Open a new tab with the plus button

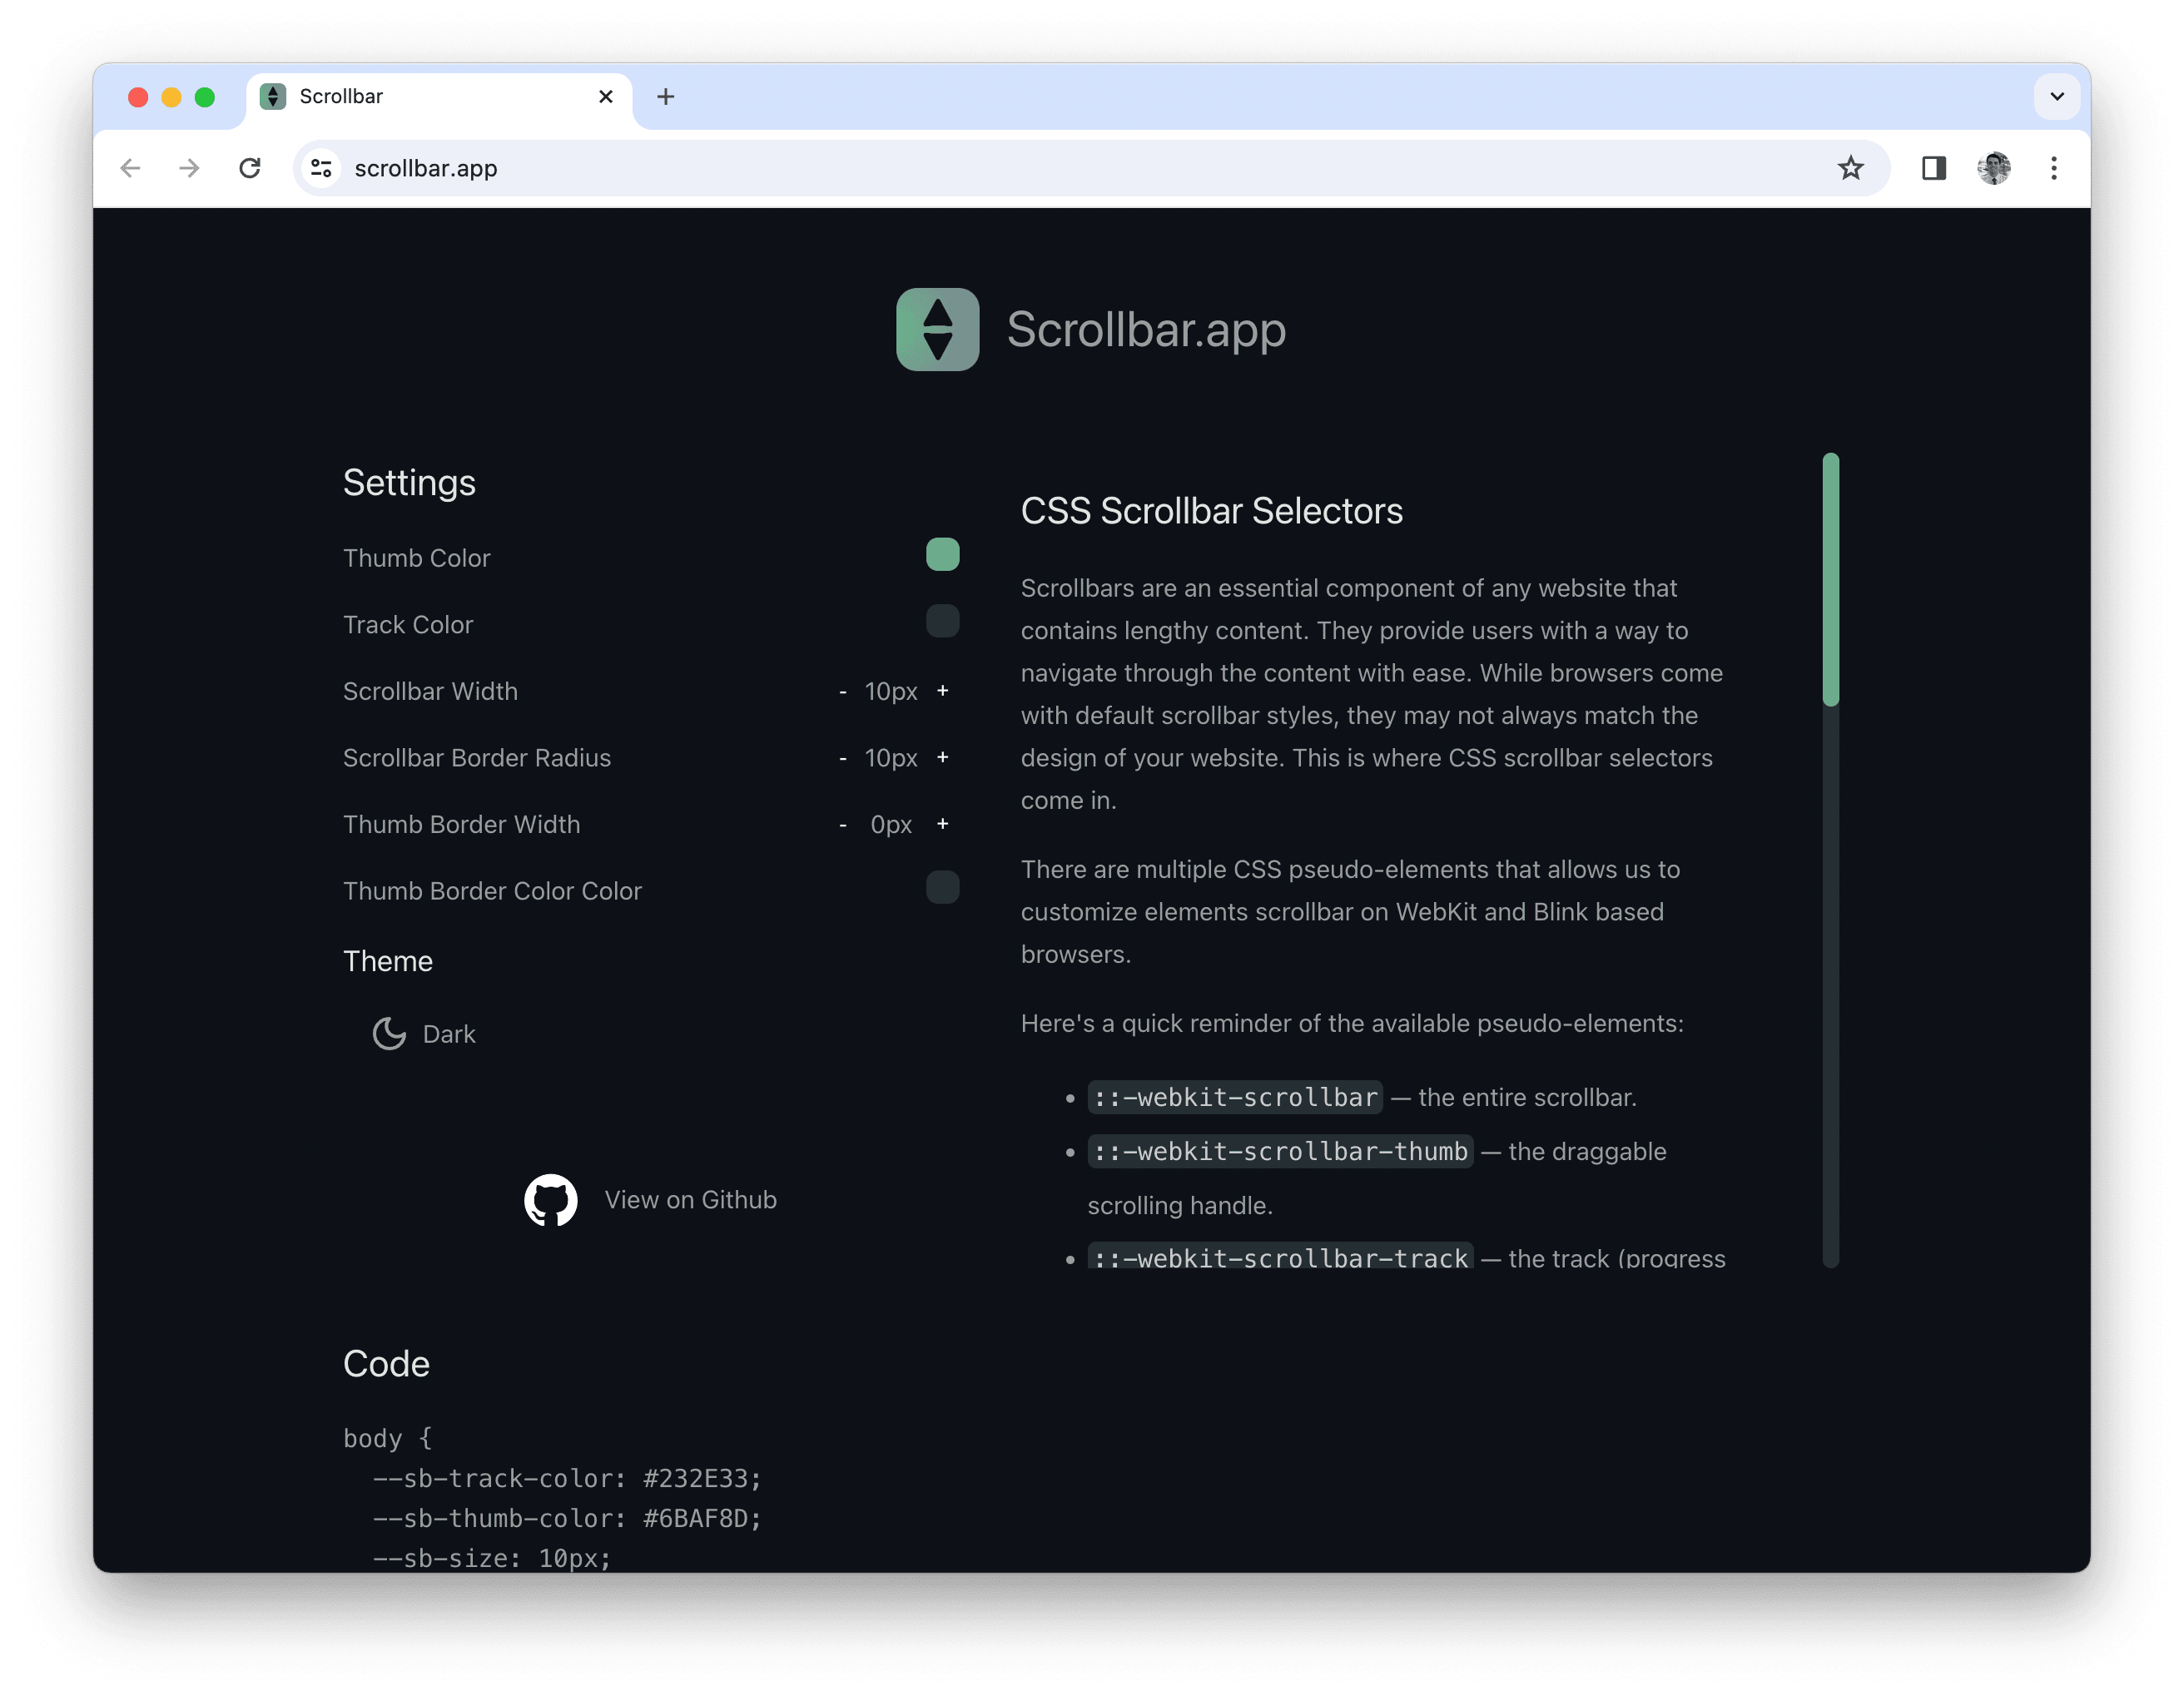[x=666, y=96]
